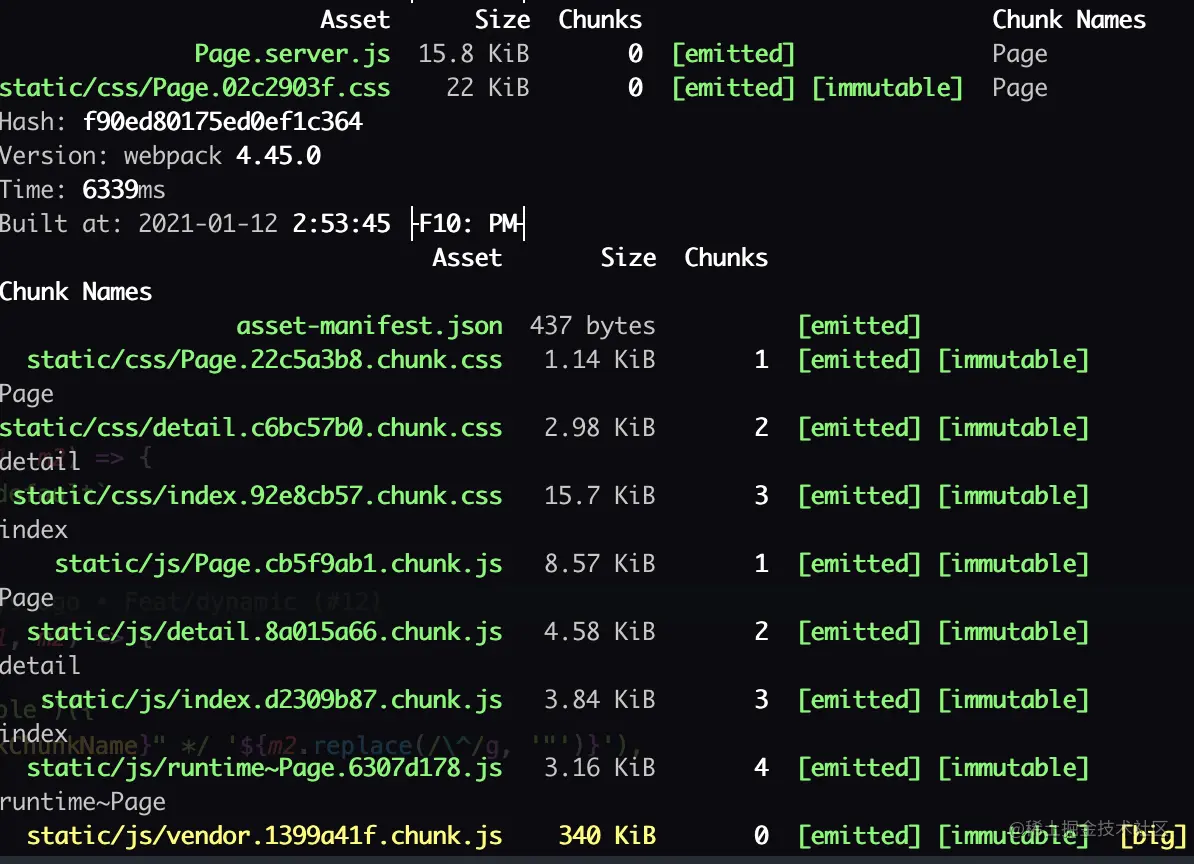The height and width of the screenshot is (864, 1194).
Task: Click the runtime~Page chunk name text
Action: point(83,802)
